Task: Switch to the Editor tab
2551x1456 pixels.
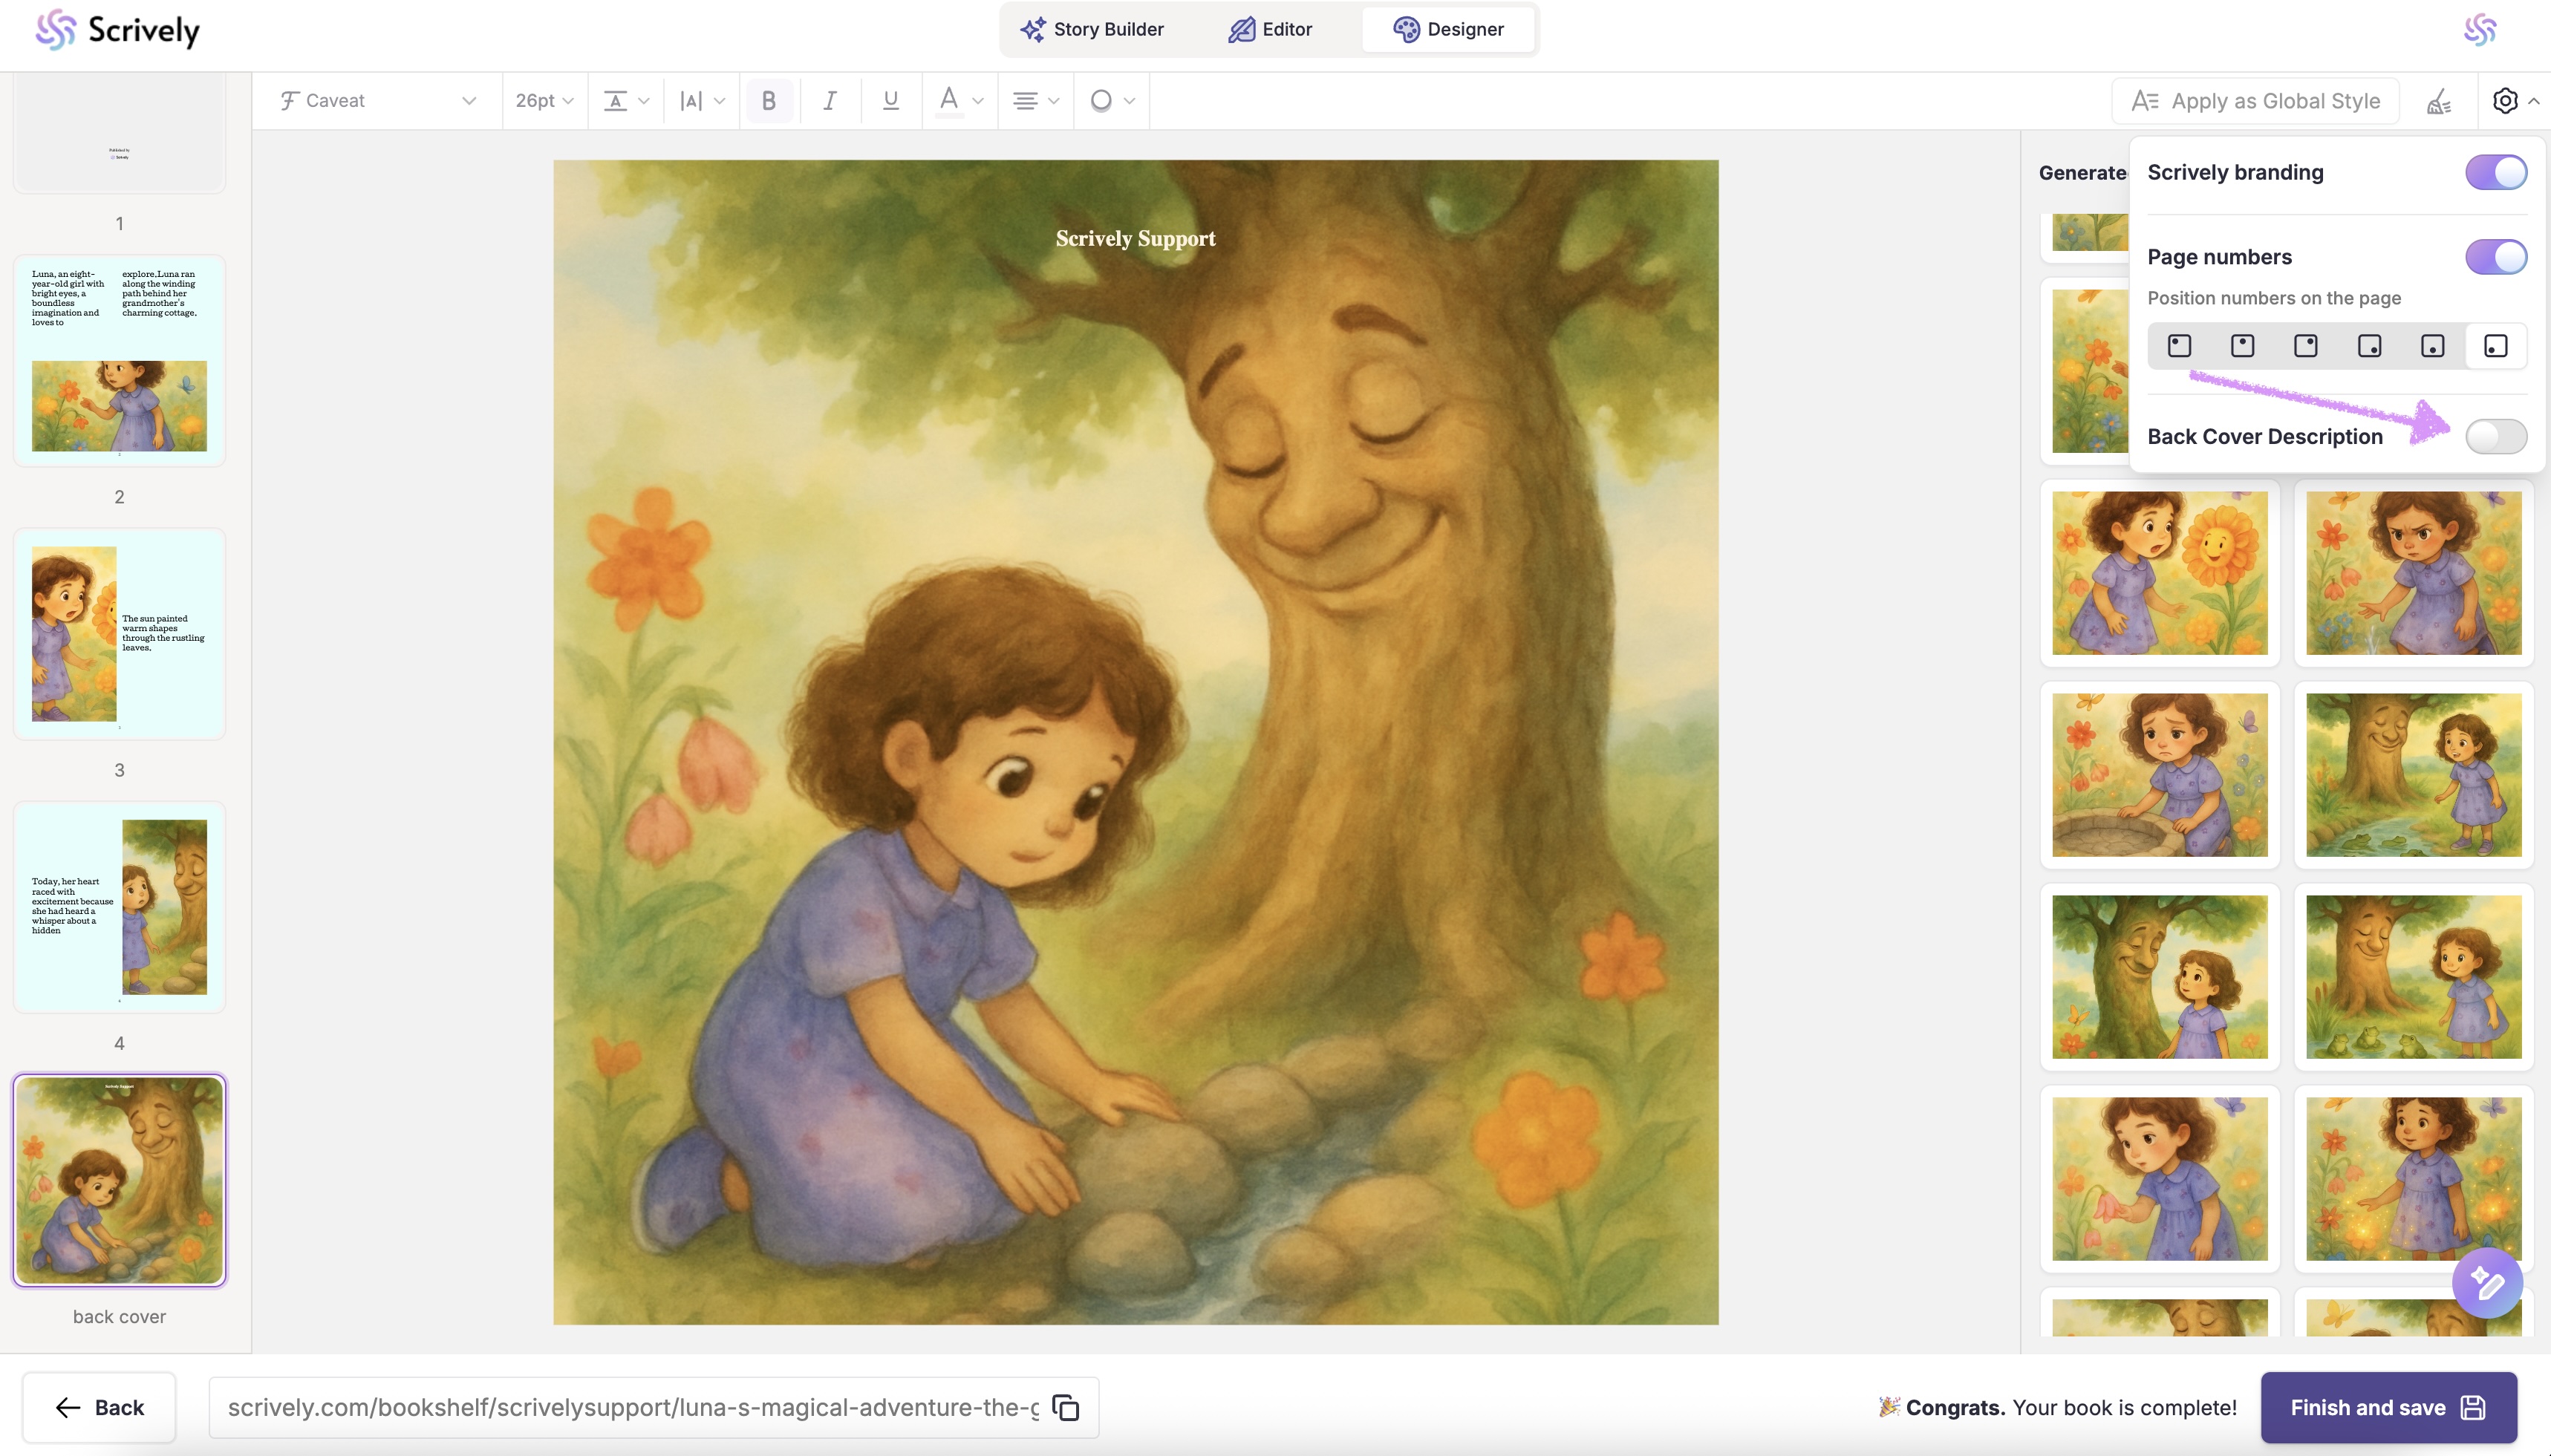Action: (1270, 29)
